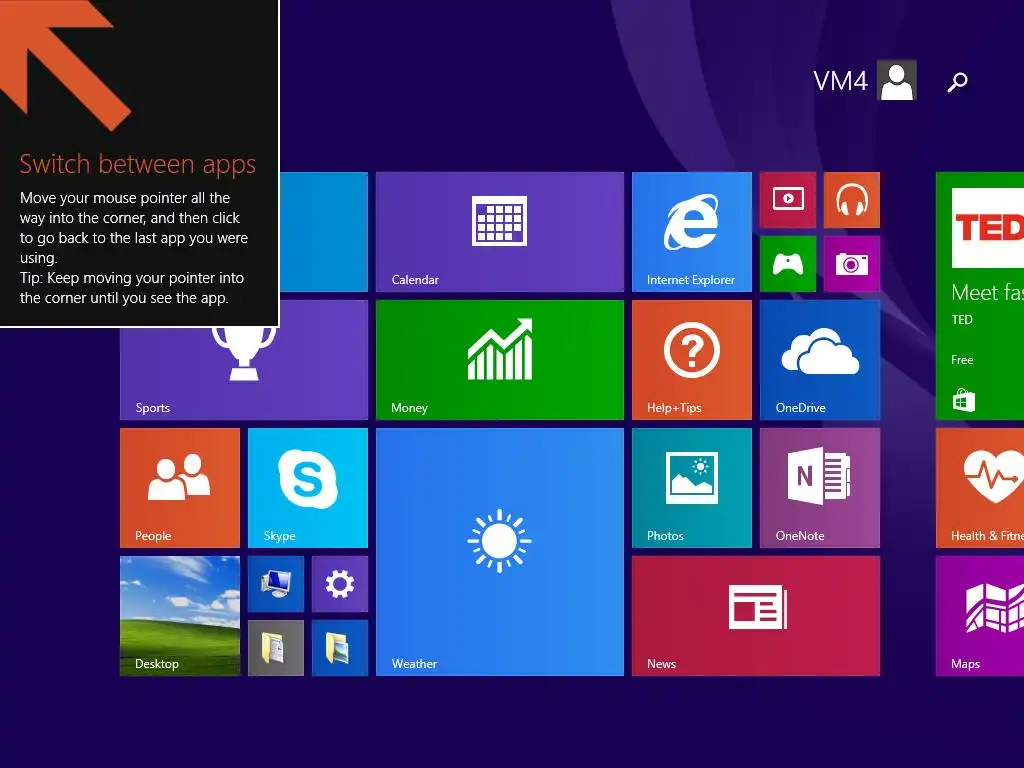The height and width of the screenshot is (768, 1024).
Task: Click the VM4 account name
Action: [840, 82]
